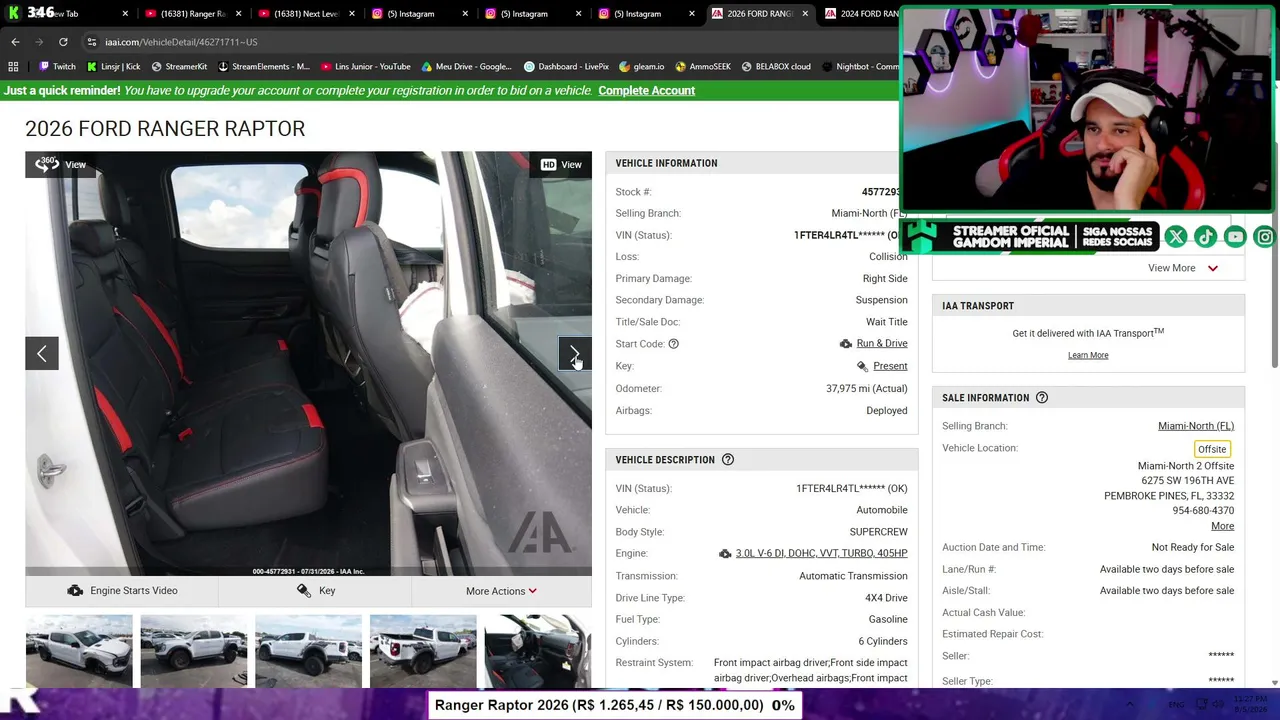Open the Twitch bookmark
This screenshot has width=1280, height=720.
pyautogui.click(x=57, y=67)
